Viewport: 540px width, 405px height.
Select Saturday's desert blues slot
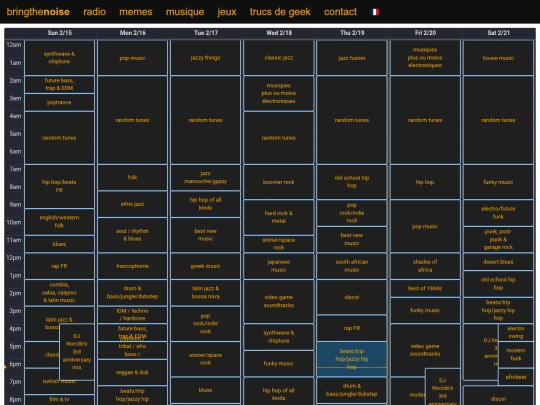tap(498, 262)
